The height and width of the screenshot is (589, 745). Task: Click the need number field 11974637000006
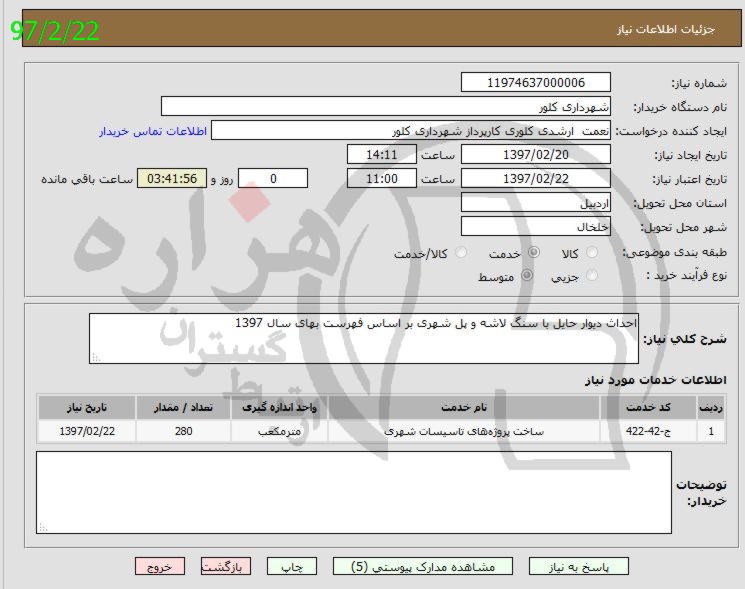[535, 82]
